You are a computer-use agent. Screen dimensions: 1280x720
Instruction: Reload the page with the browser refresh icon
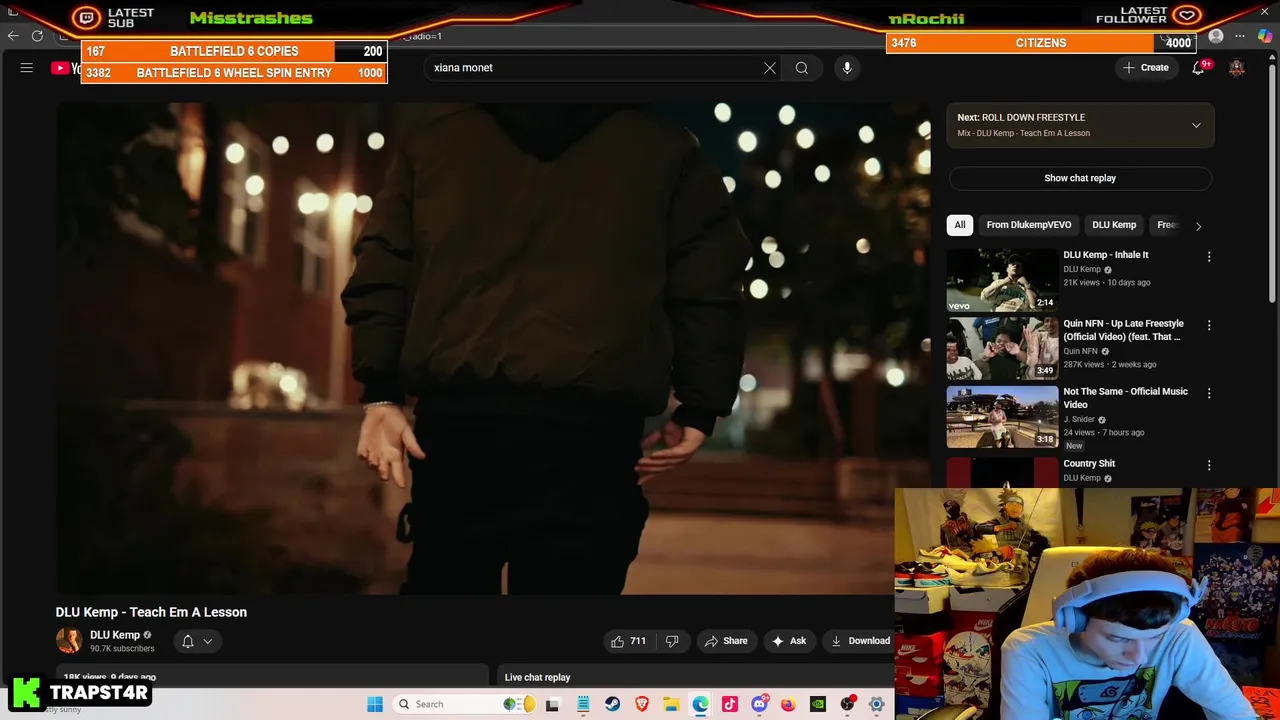click(x=37, y=36)
